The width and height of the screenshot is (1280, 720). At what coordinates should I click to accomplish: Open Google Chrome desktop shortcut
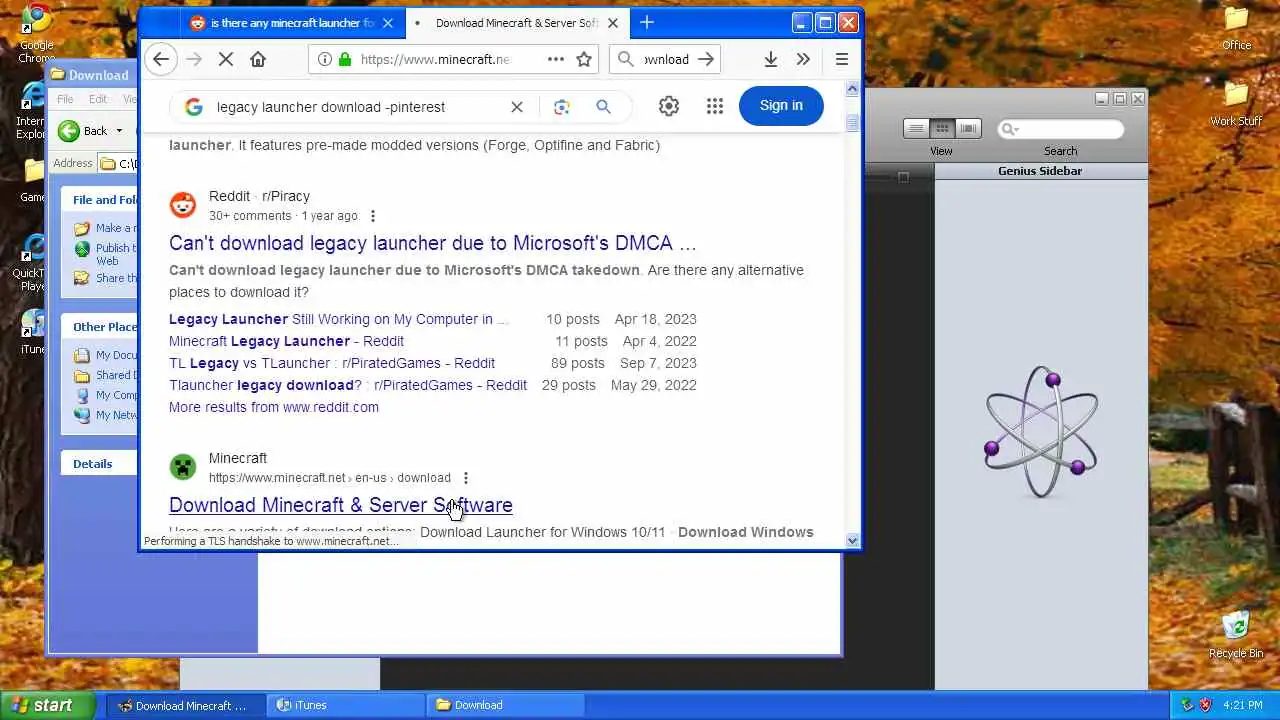37,32
